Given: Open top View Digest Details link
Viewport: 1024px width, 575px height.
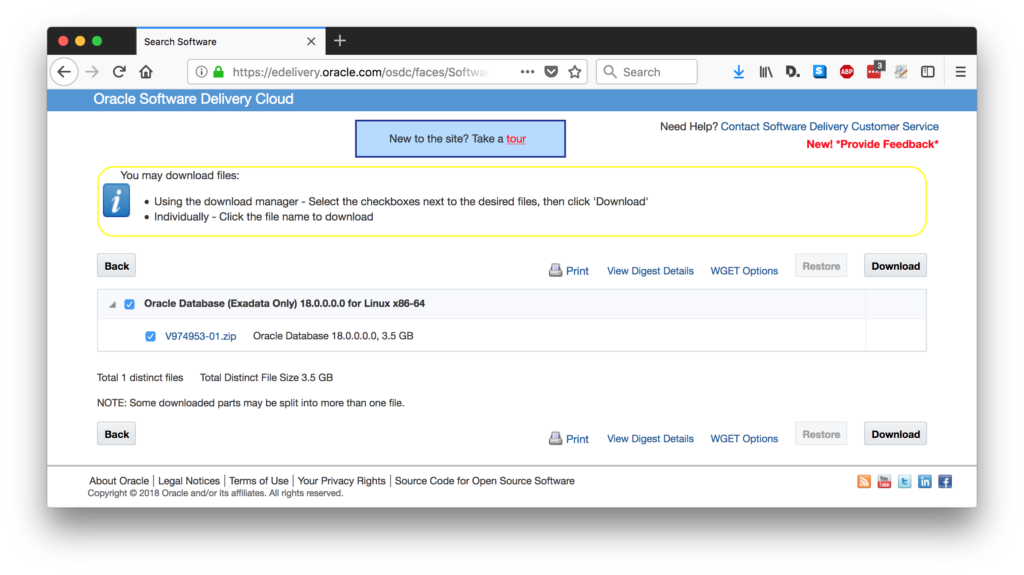Looking at the screenshot, I should coord(650,271).
